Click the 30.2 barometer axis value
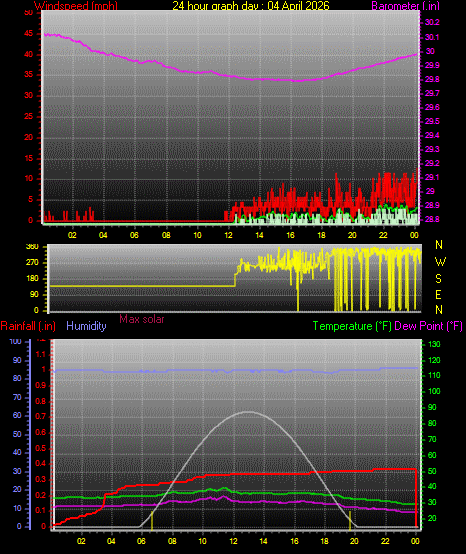Viewport: 466px width, 554px height. pyautogui.click(x=432, y=22)
